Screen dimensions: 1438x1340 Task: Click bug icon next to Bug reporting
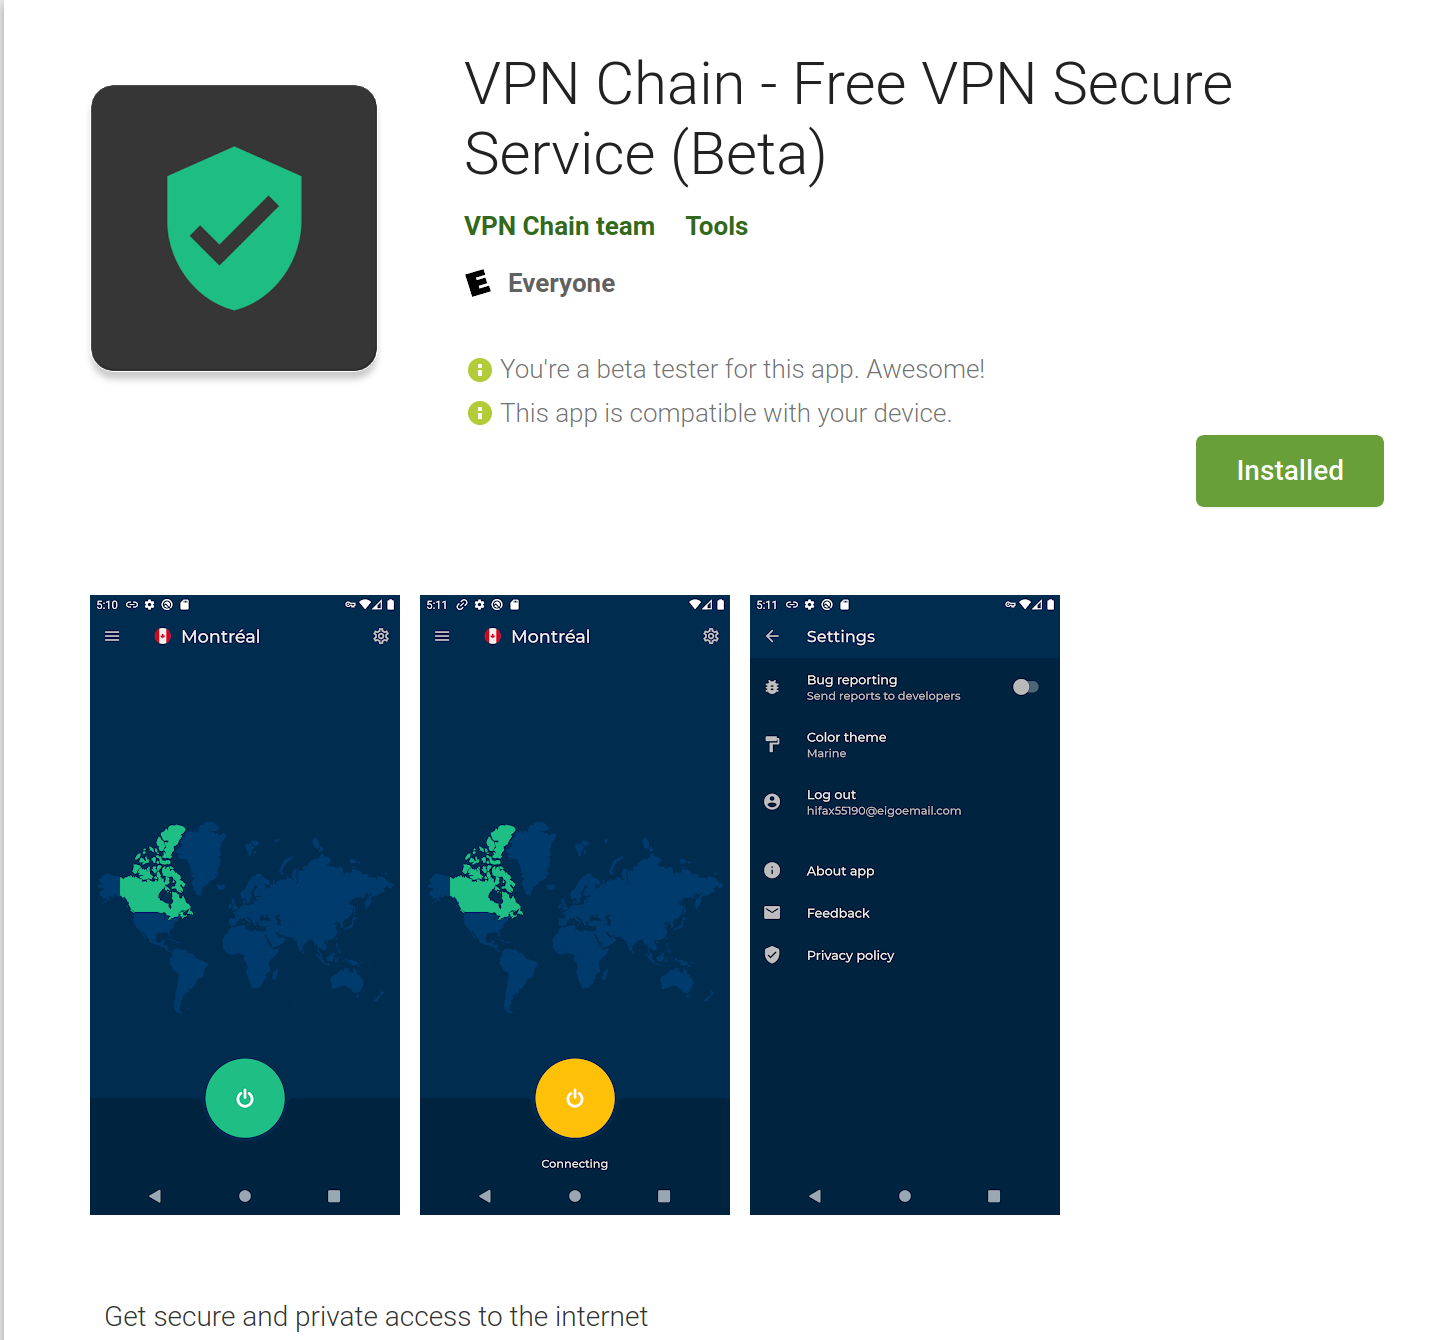coord(772,687)
